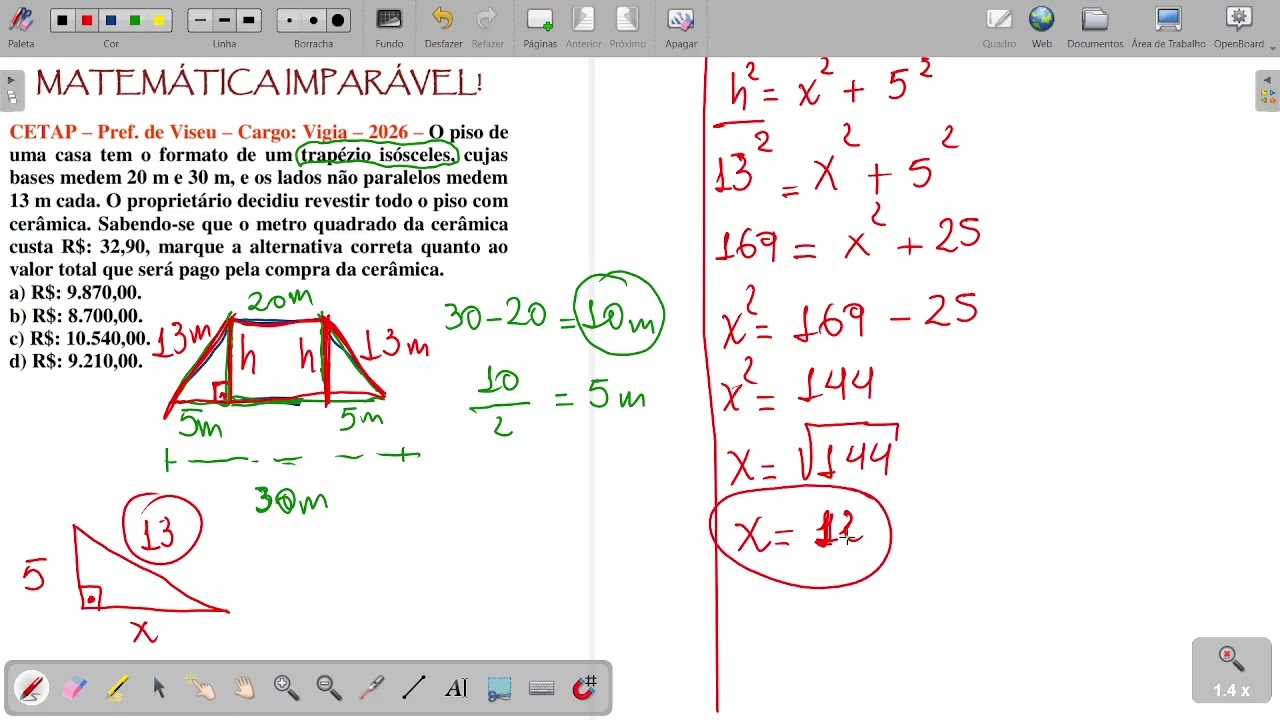This screenshot has height=720, width=1280.
Task: Switch to Quadro board mode
Action: (x=999, y=27)
